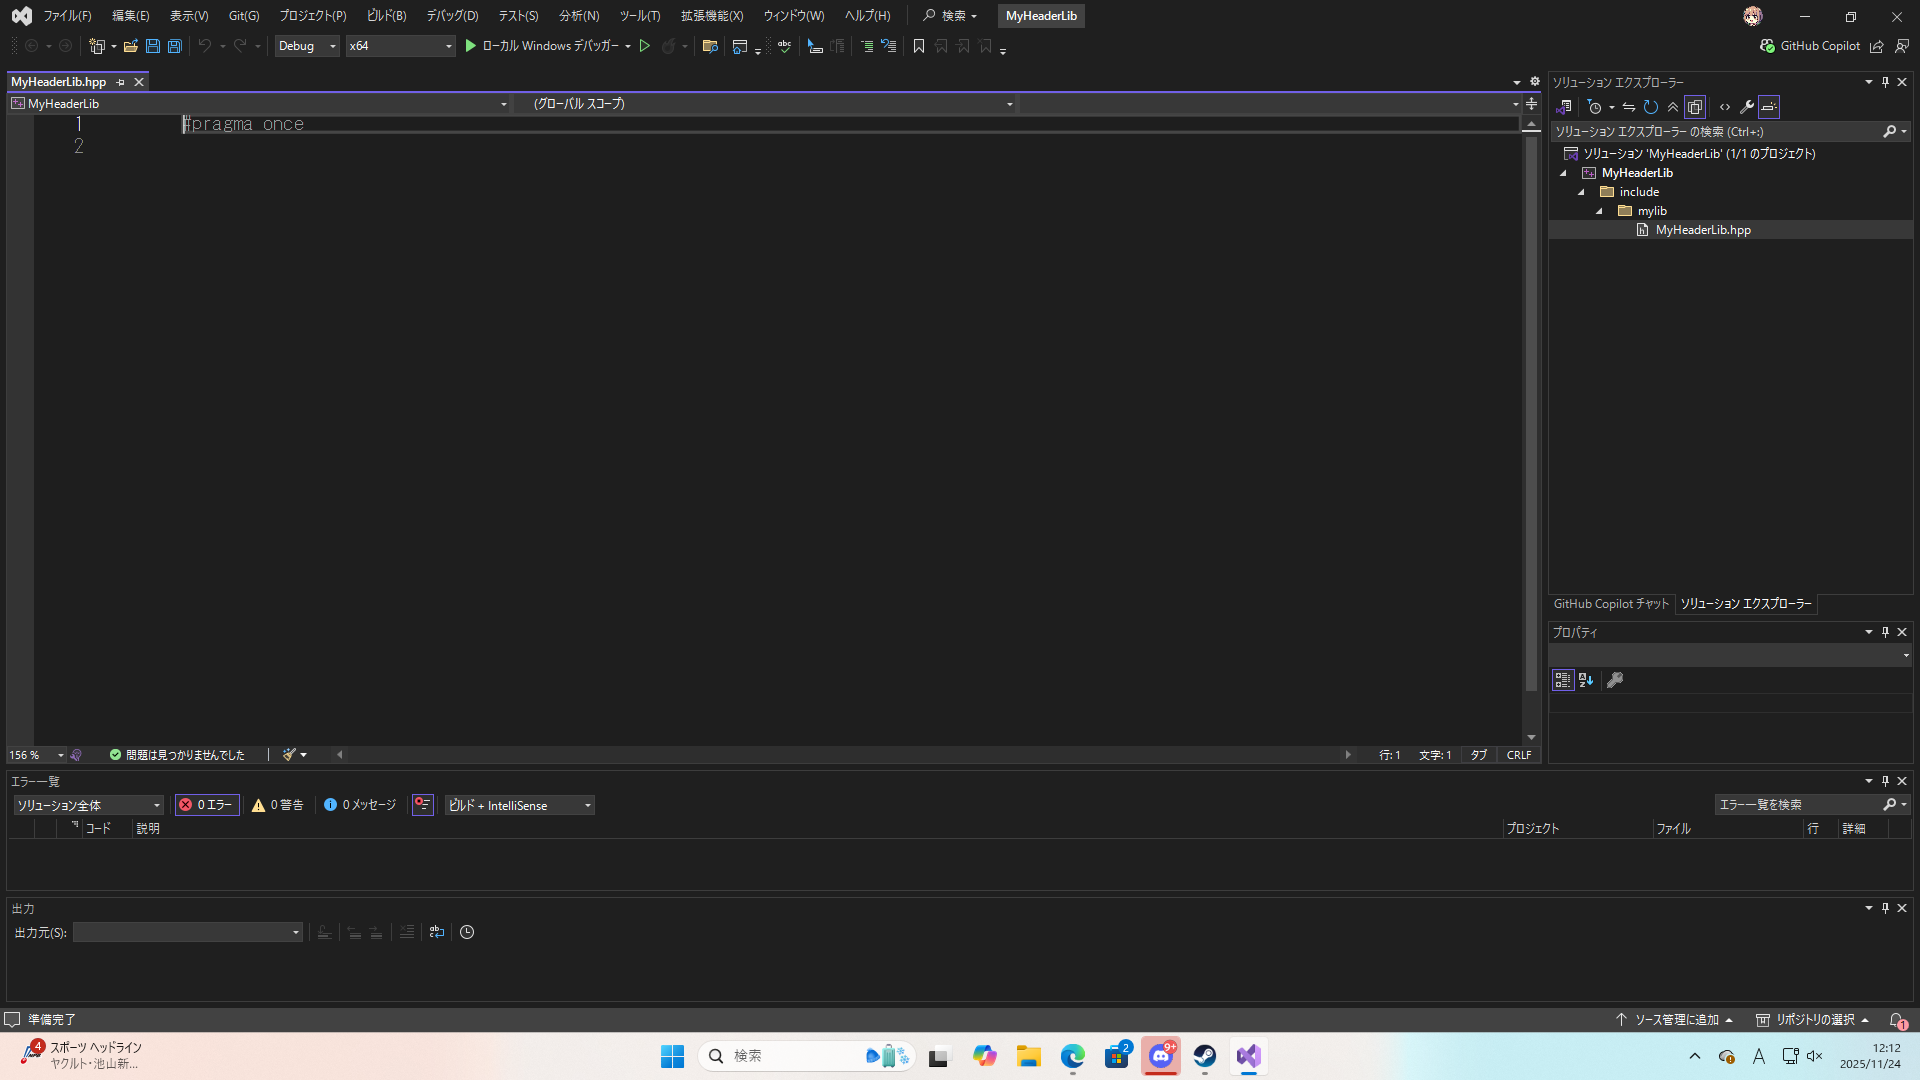Click Add to Source Control in status bar

(x=1675, y=1020)
